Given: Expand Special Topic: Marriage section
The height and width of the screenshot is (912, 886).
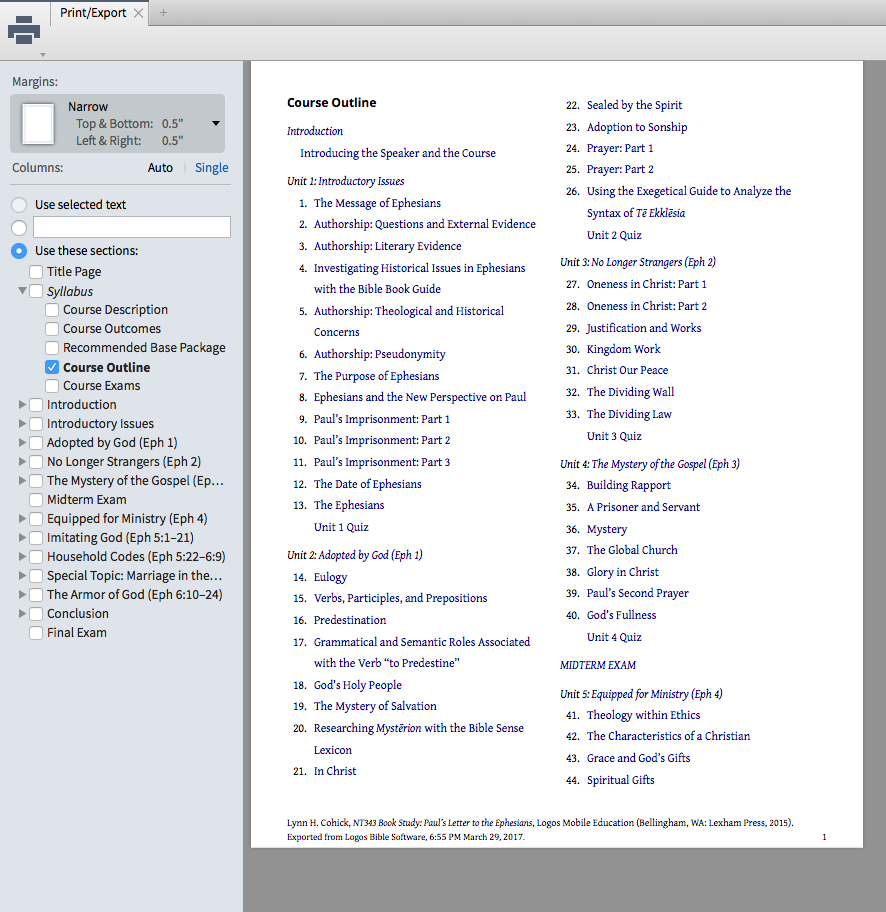Looking at the screenshot, I should (x=22, y=575).
